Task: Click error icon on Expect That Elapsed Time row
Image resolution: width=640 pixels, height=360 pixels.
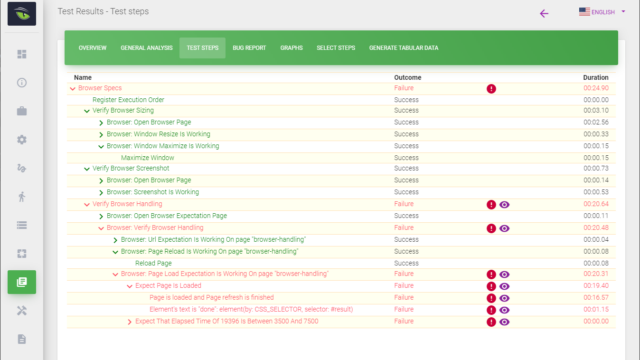Action: [491, 322]
